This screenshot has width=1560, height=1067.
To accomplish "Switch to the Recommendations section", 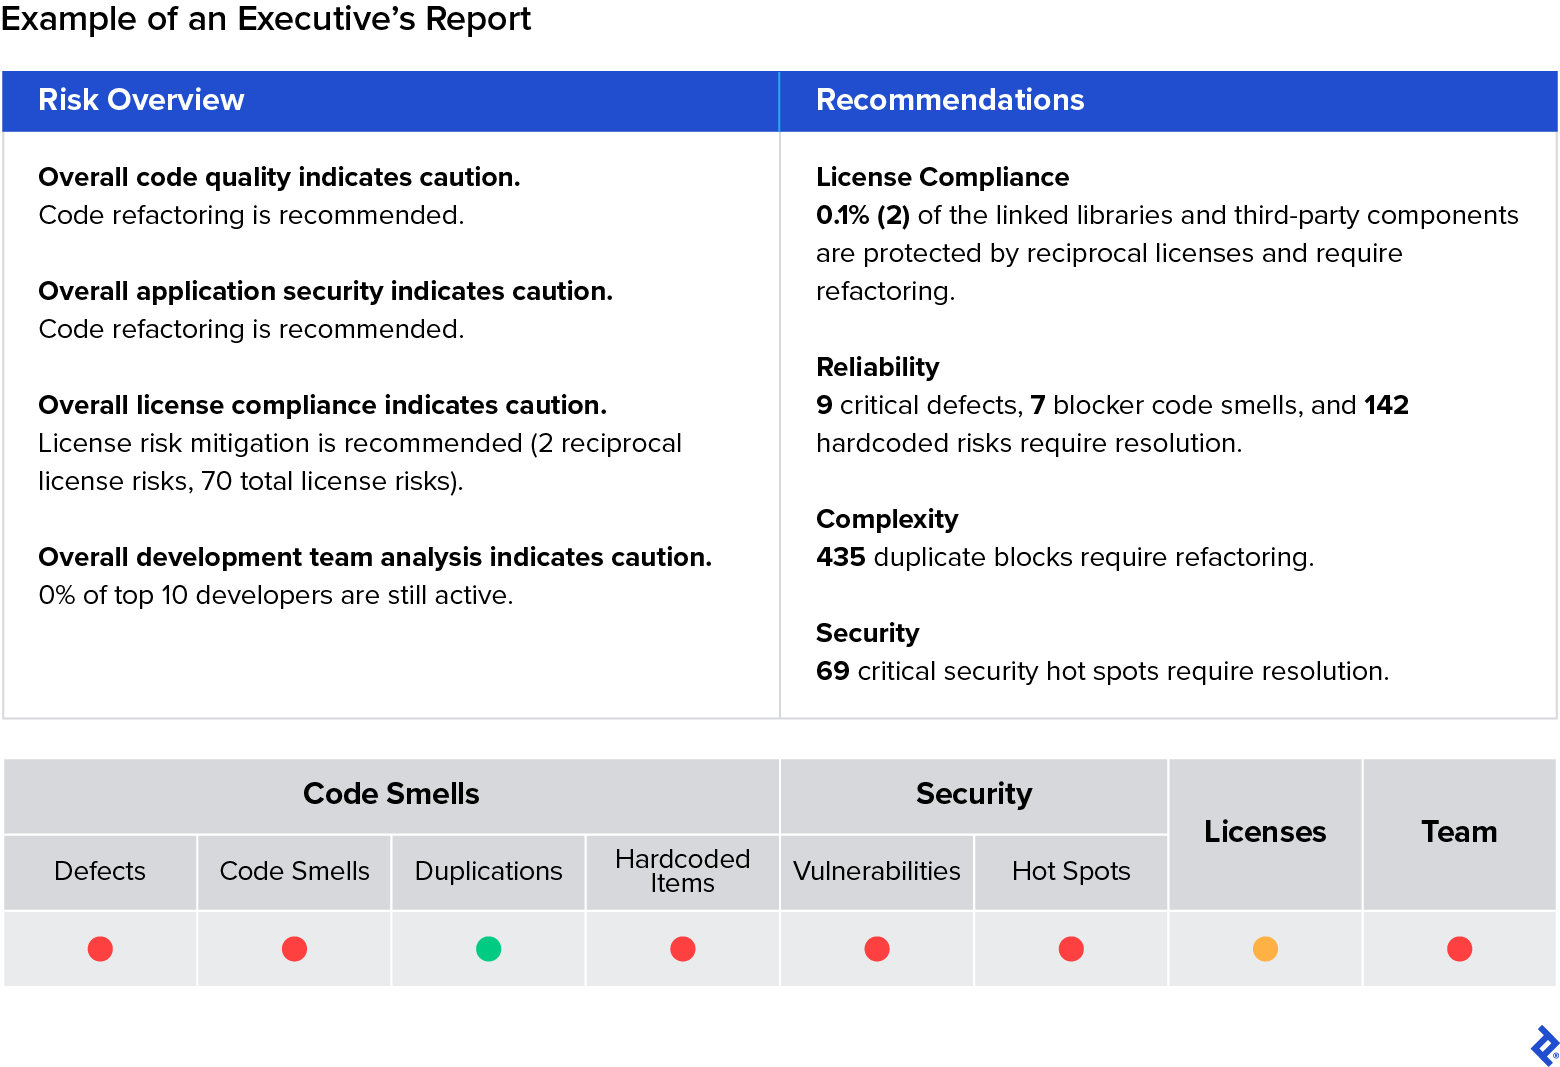I will (x=949, y=100).
